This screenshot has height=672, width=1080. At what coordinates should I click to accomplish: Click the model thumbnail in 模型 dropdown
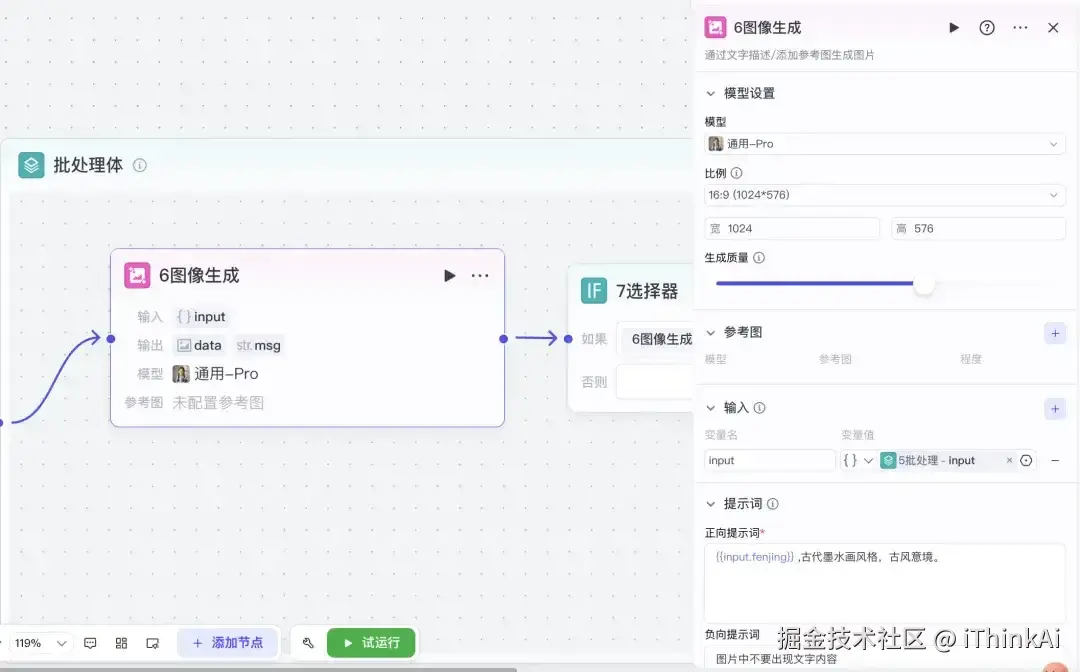716,144
